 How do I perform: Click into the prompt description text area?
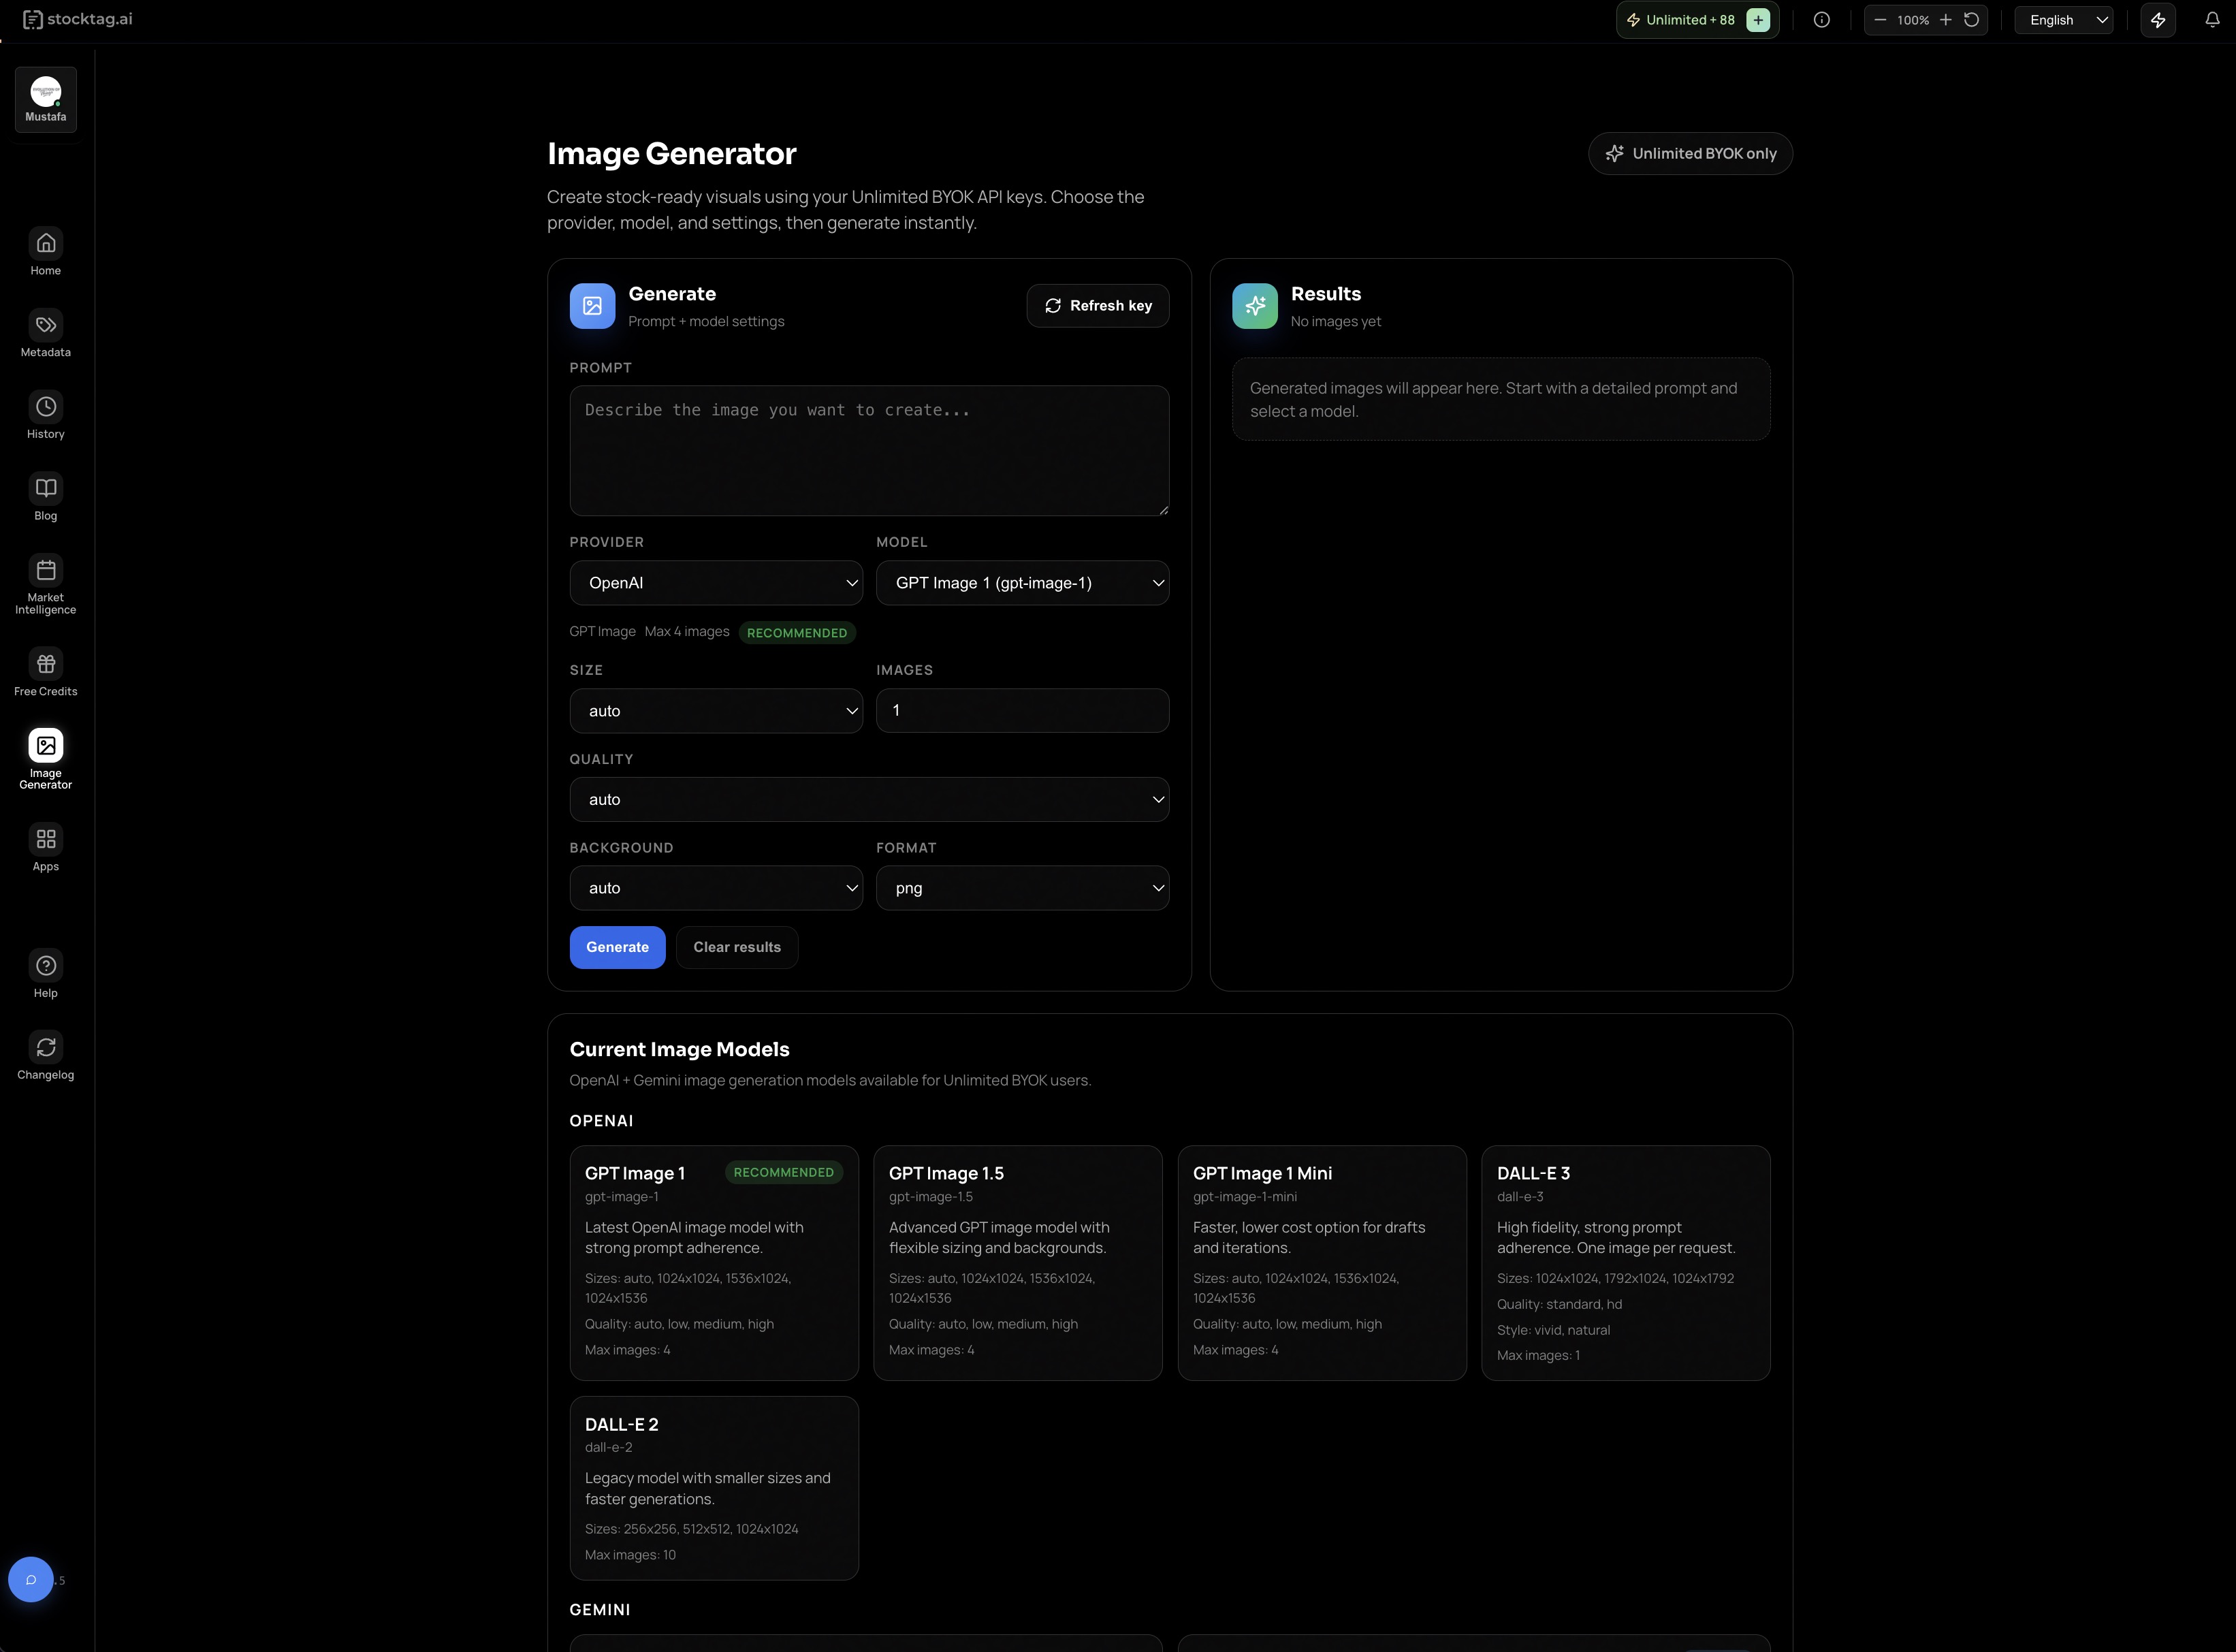[x=869, y=451]
